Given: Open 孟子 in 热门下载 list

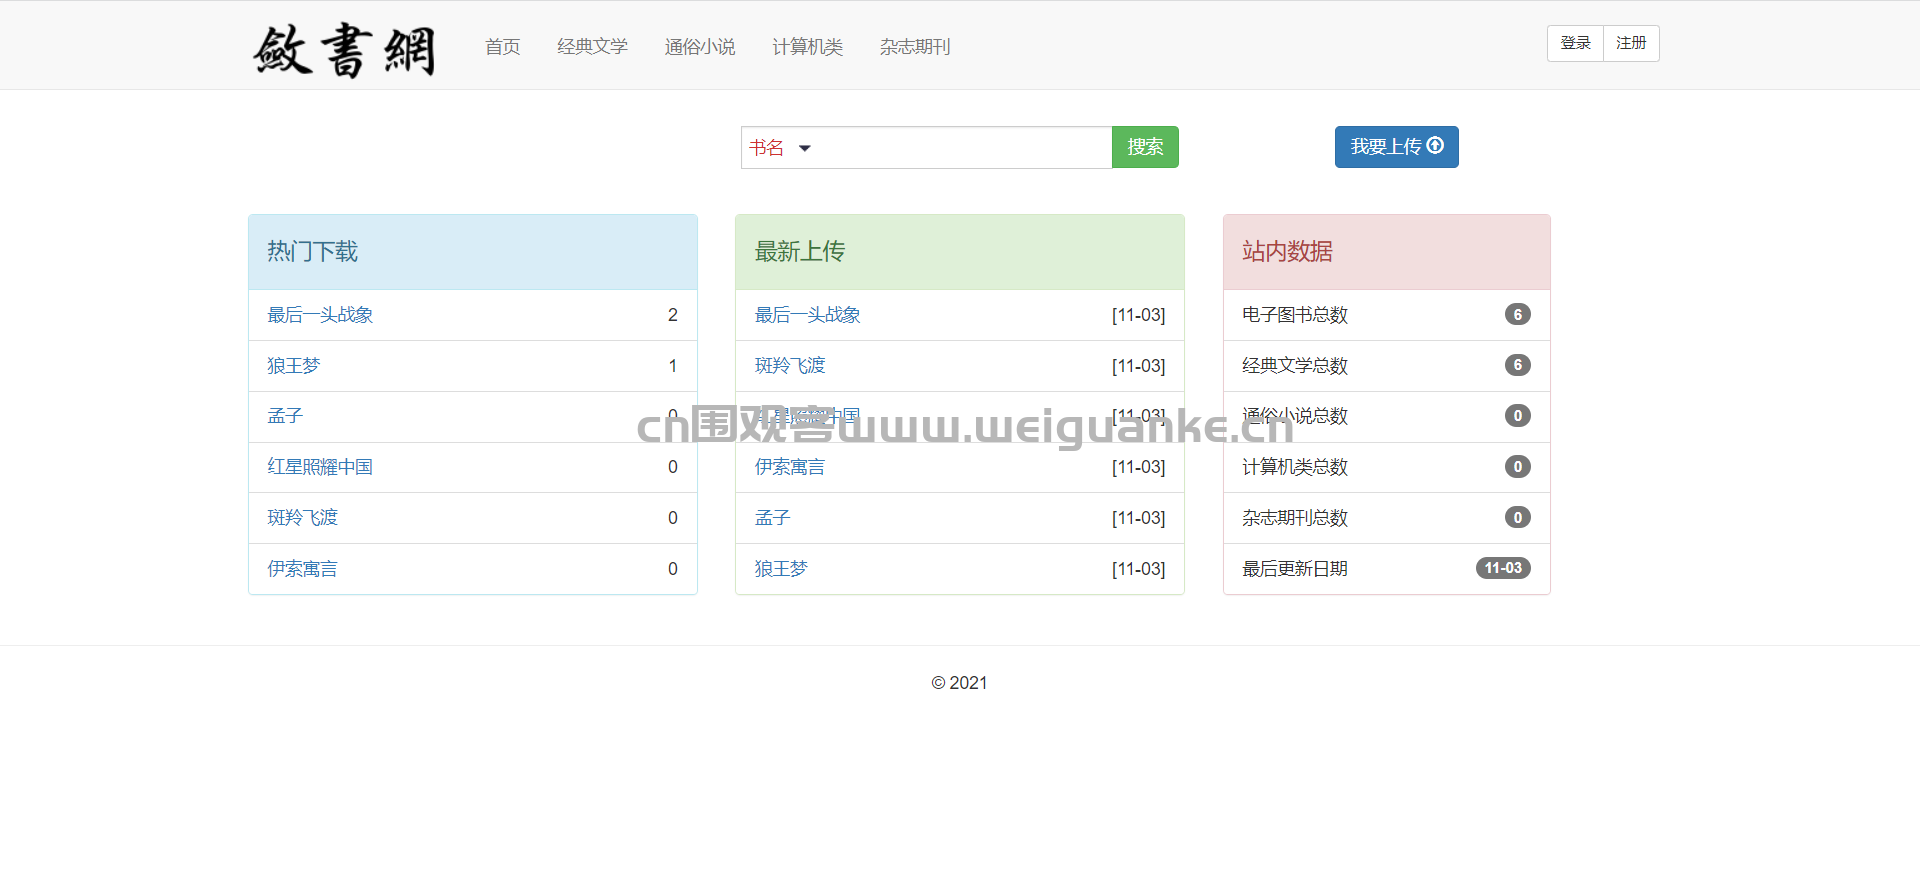Looking at the screenshot, I should pyautogui.click(x=285, y=416).
